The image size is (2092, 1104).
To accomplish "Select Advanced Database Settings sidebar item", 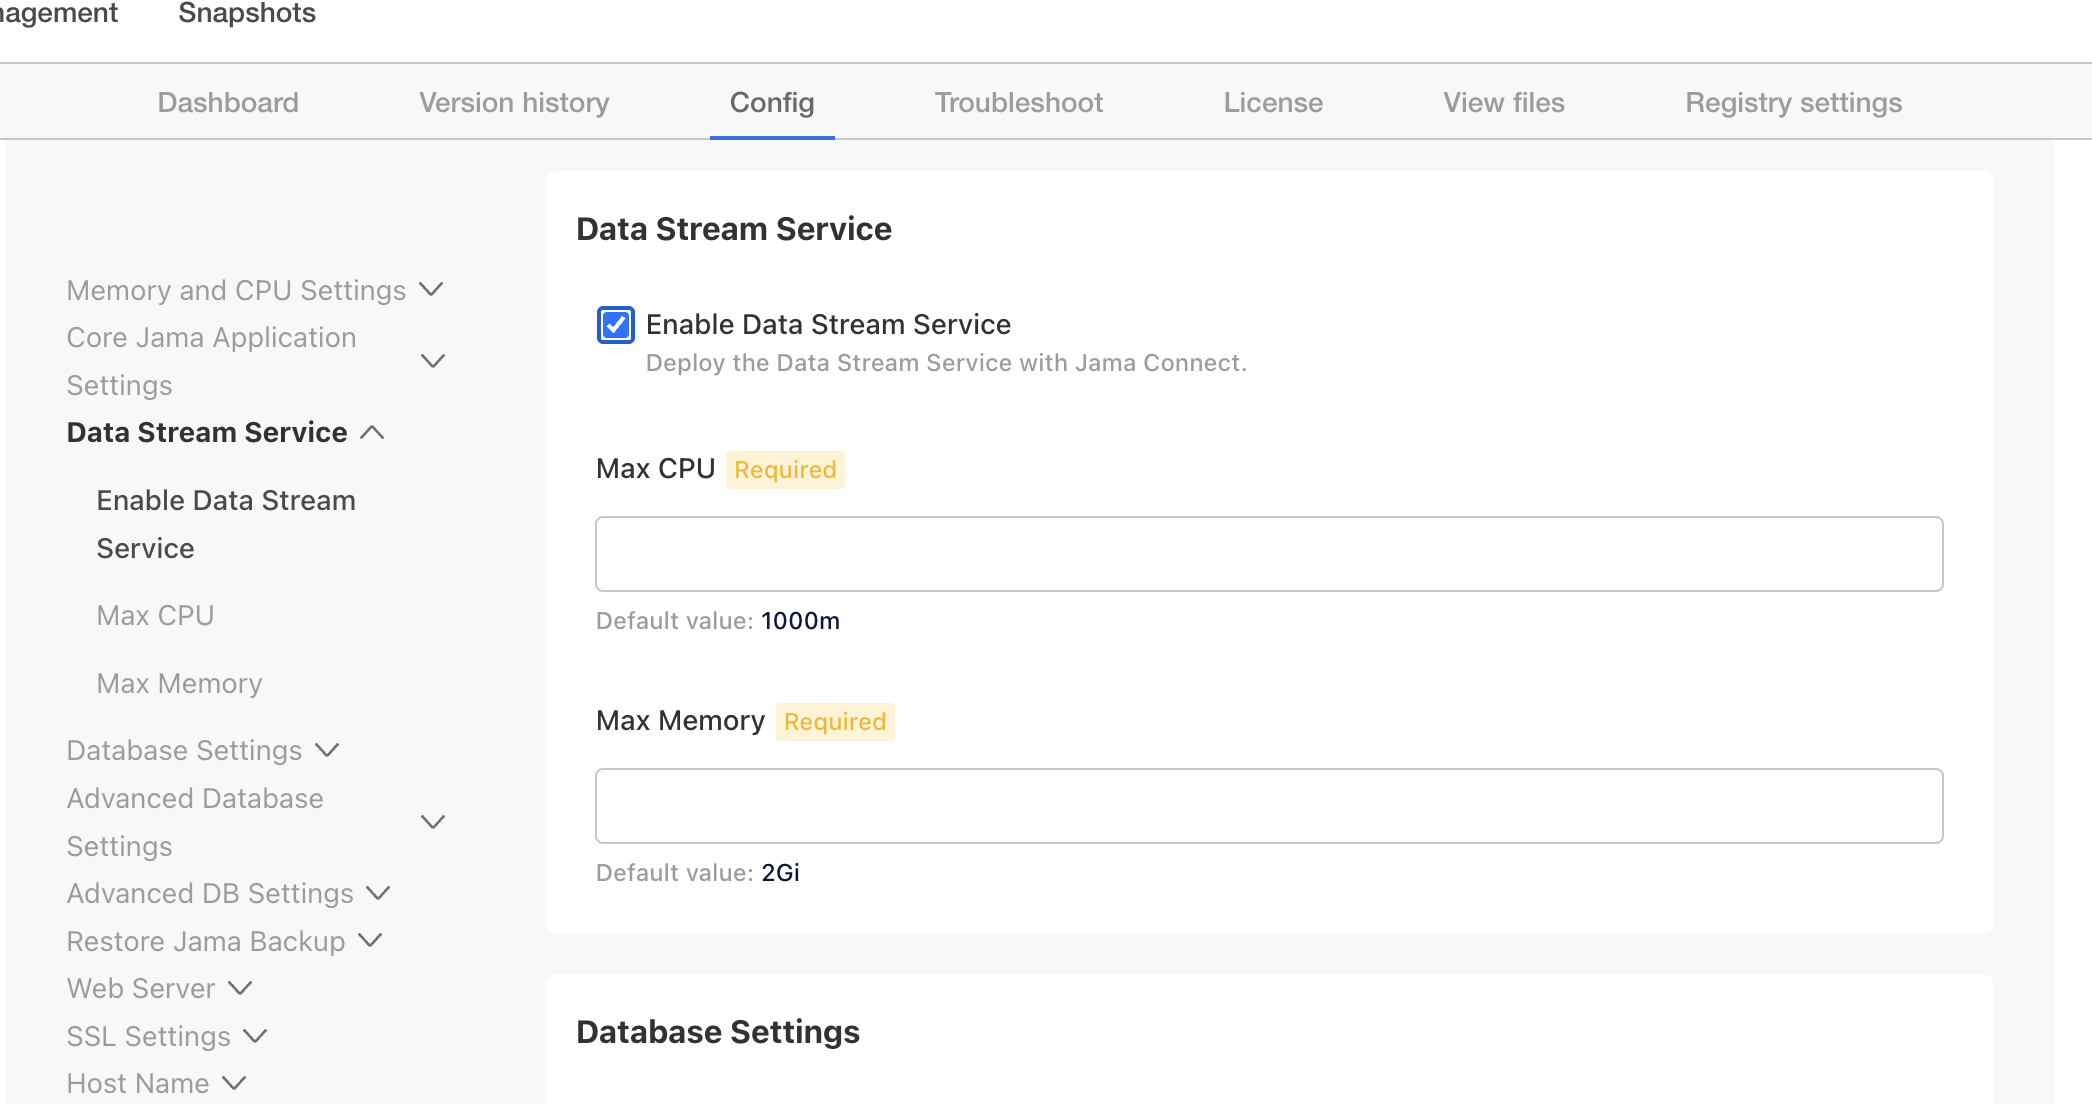I will pos(195,822).
